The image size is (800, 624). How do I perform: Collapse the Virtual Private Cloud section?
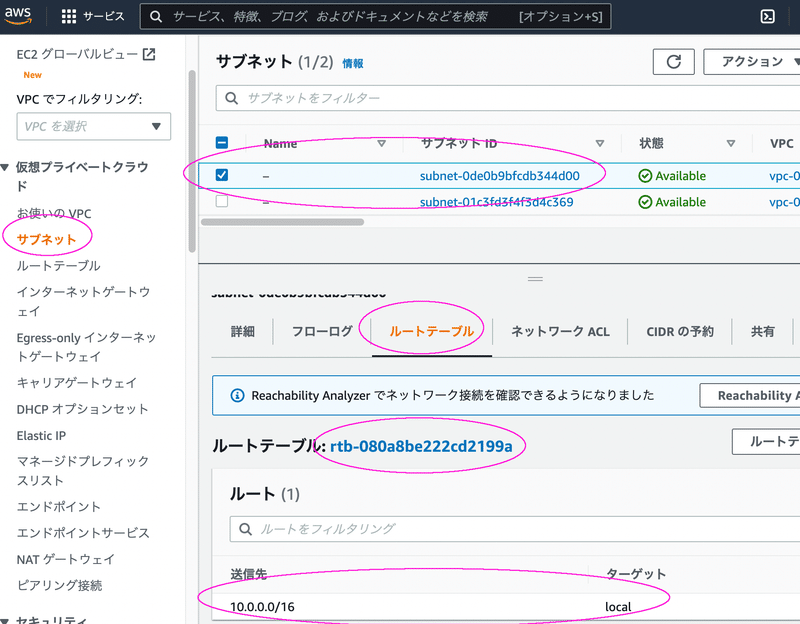click(x=5, y=167)
